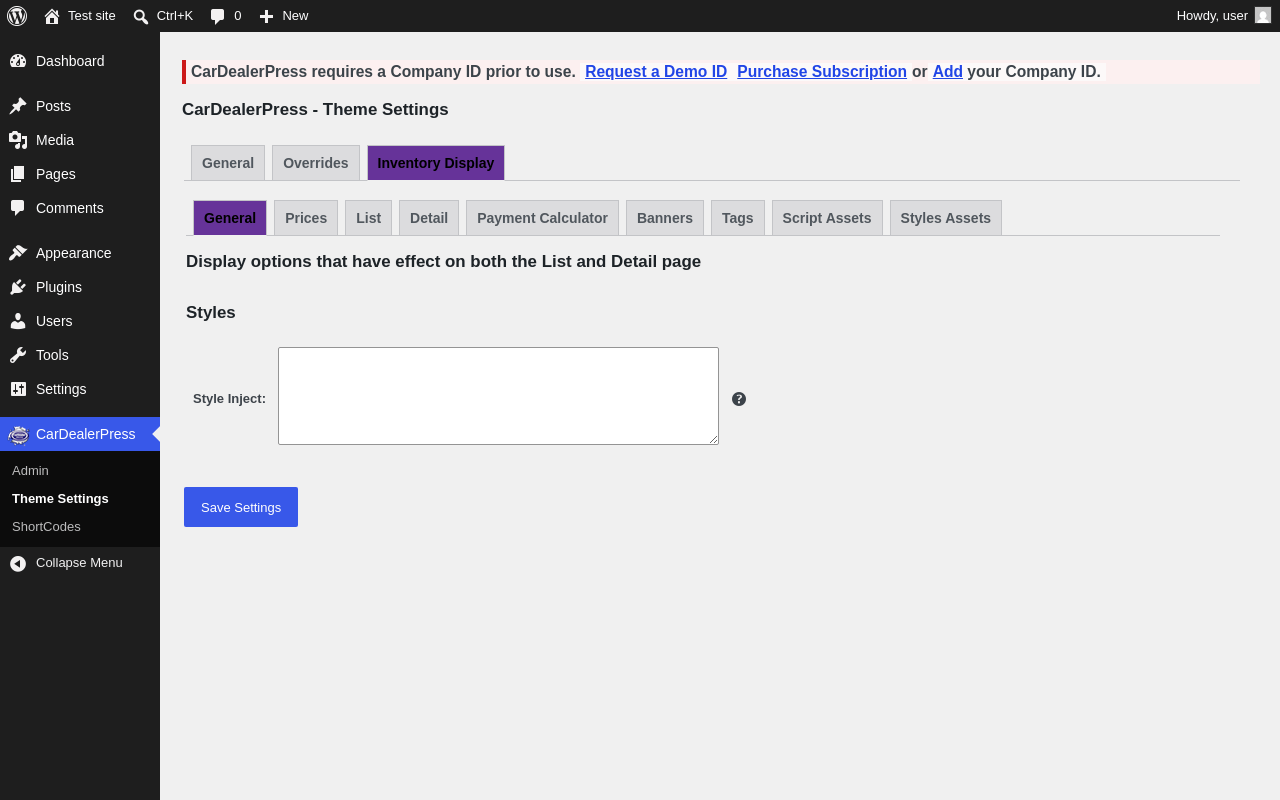
Task: Click the user avatar next to Howdy
Action: pyautogui.click(x=1263, y=15)
